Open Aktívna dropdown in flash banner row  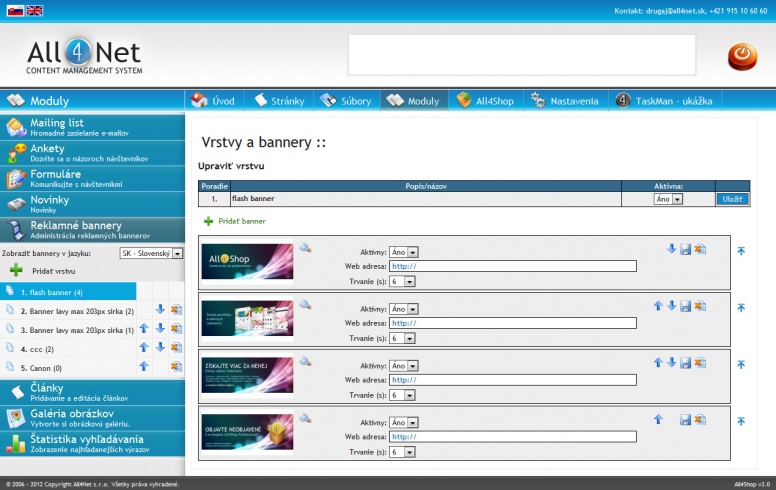pos(667,199)
